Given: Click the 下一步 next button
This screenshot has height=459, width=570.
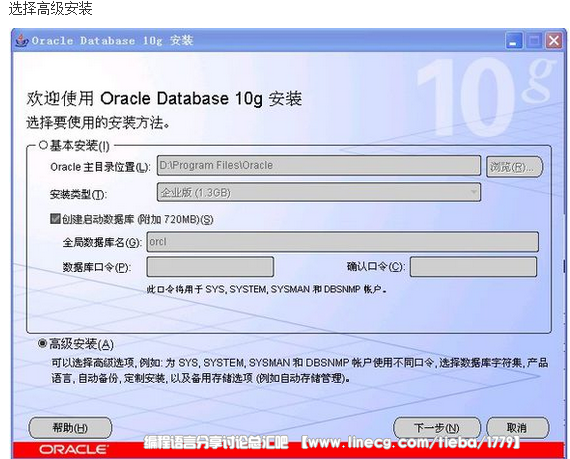Looking at the screenshot, I should click(x=437, y=428).
